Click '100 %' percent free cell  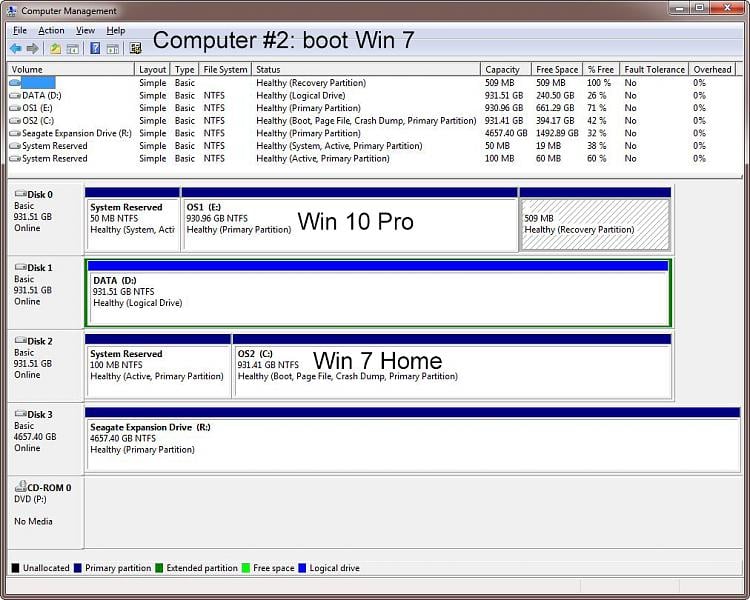[x=599, y=83]
